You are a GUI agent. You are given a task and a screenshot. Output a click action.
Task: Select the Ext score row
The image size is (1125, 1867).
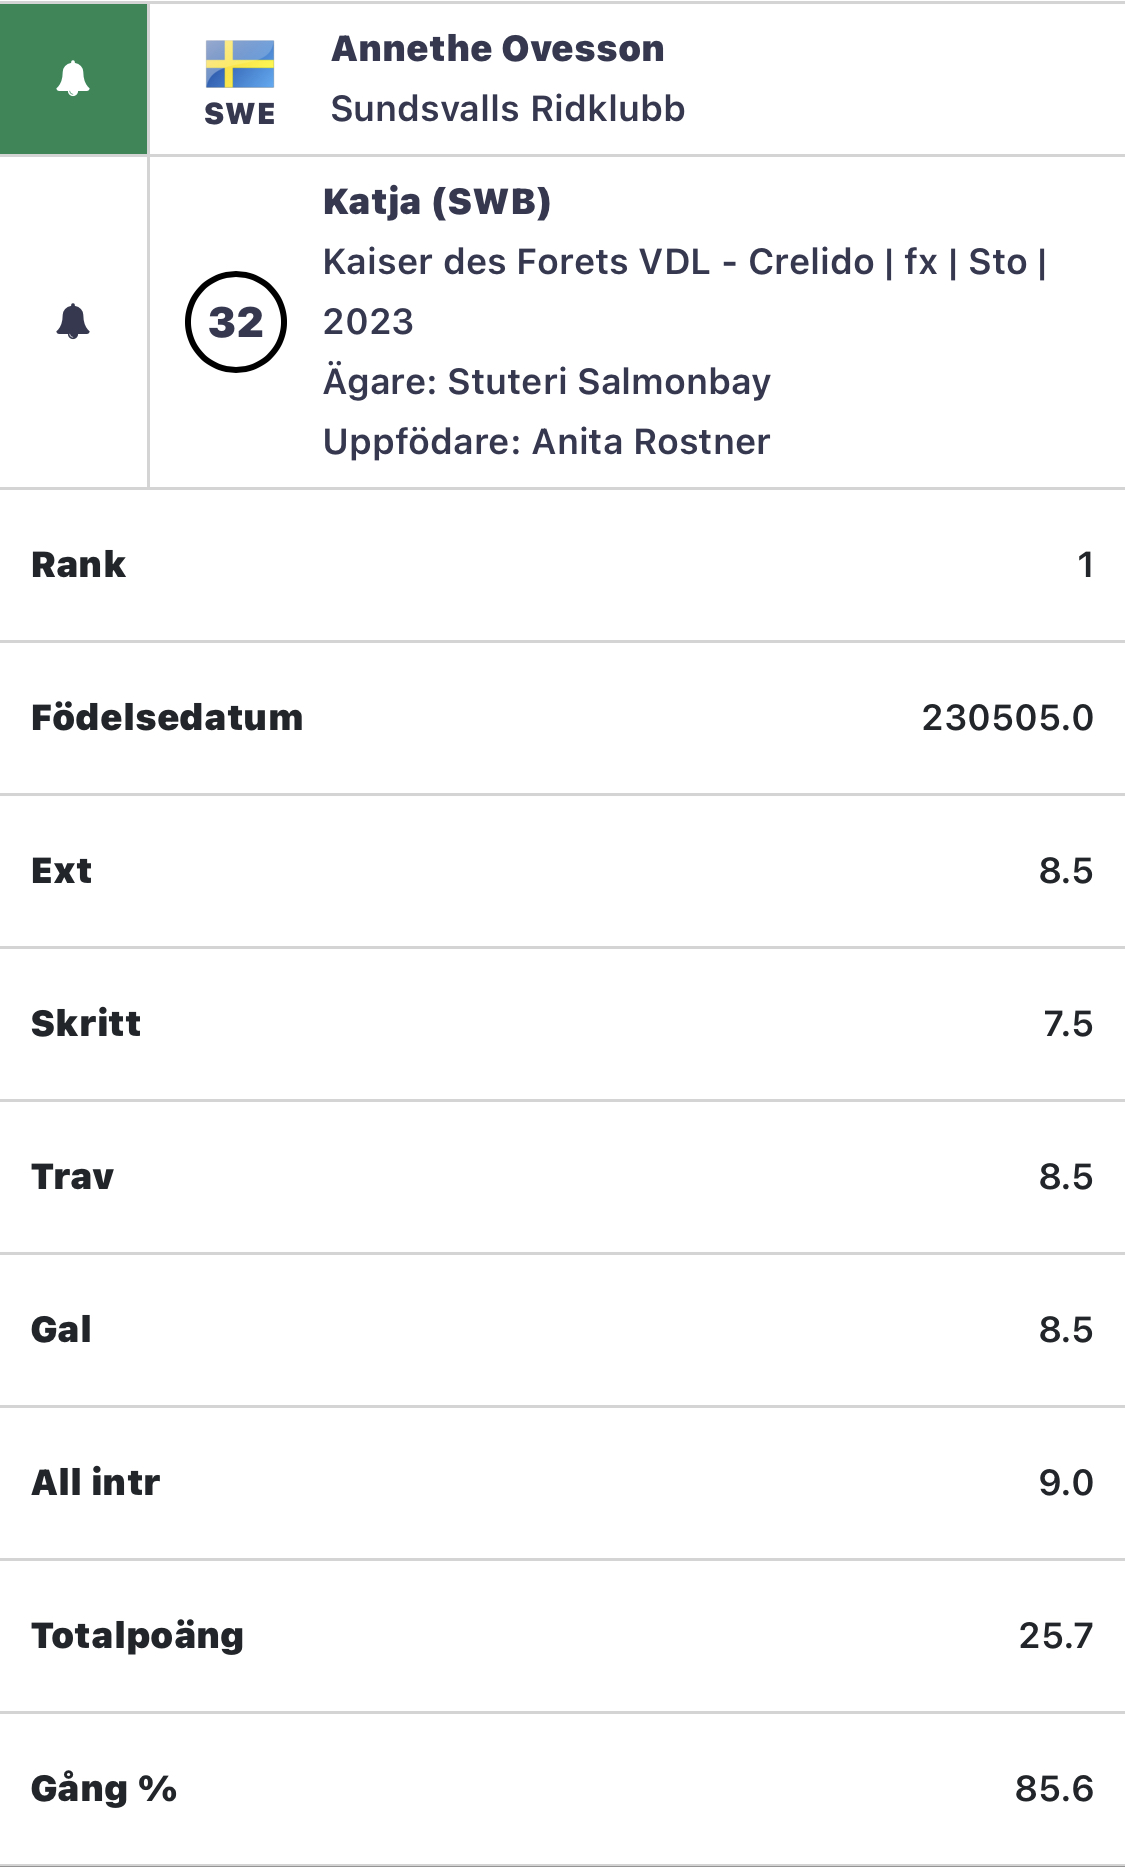[562, 871]
